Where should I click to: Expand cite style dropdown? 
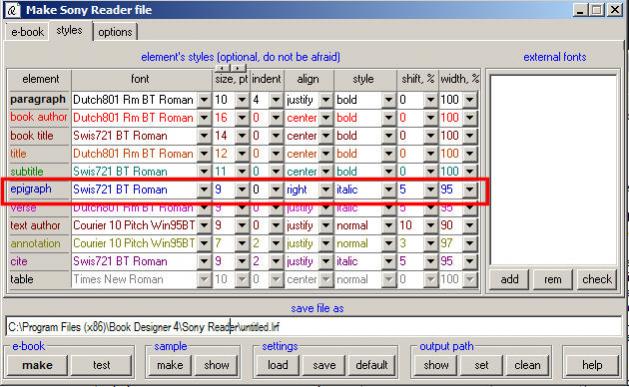coord(388,261)
